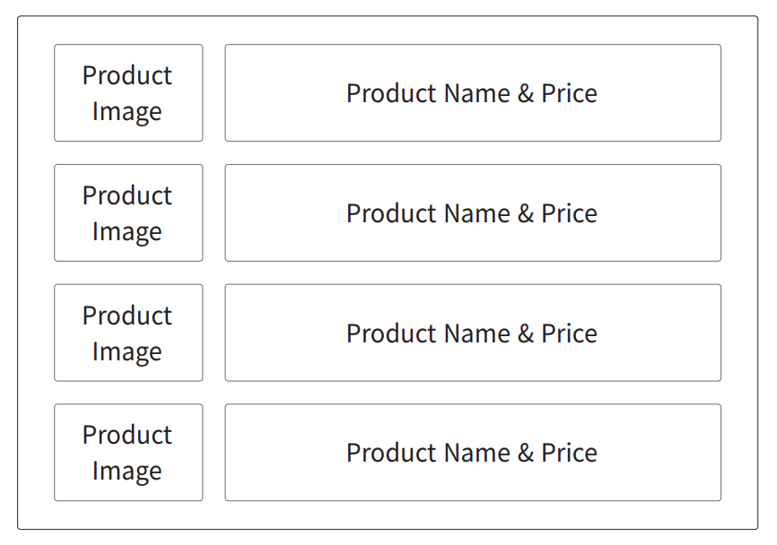
Task: Click the "Product Name & Price" text in the third row
Action: (472, 333)
